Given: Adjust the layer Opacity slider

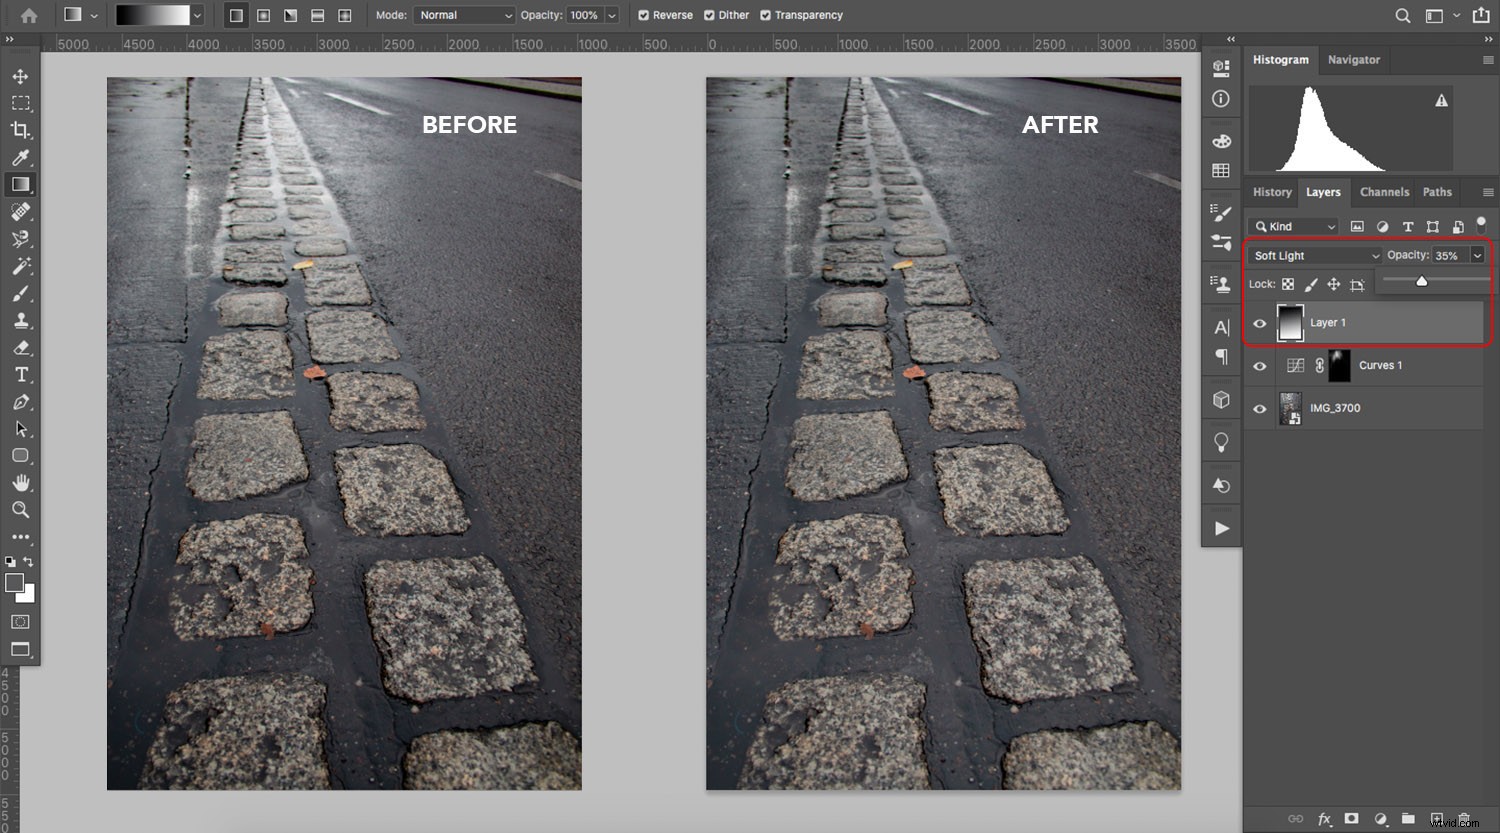Looking at the screenshot, I should (x=1421, y=281).
